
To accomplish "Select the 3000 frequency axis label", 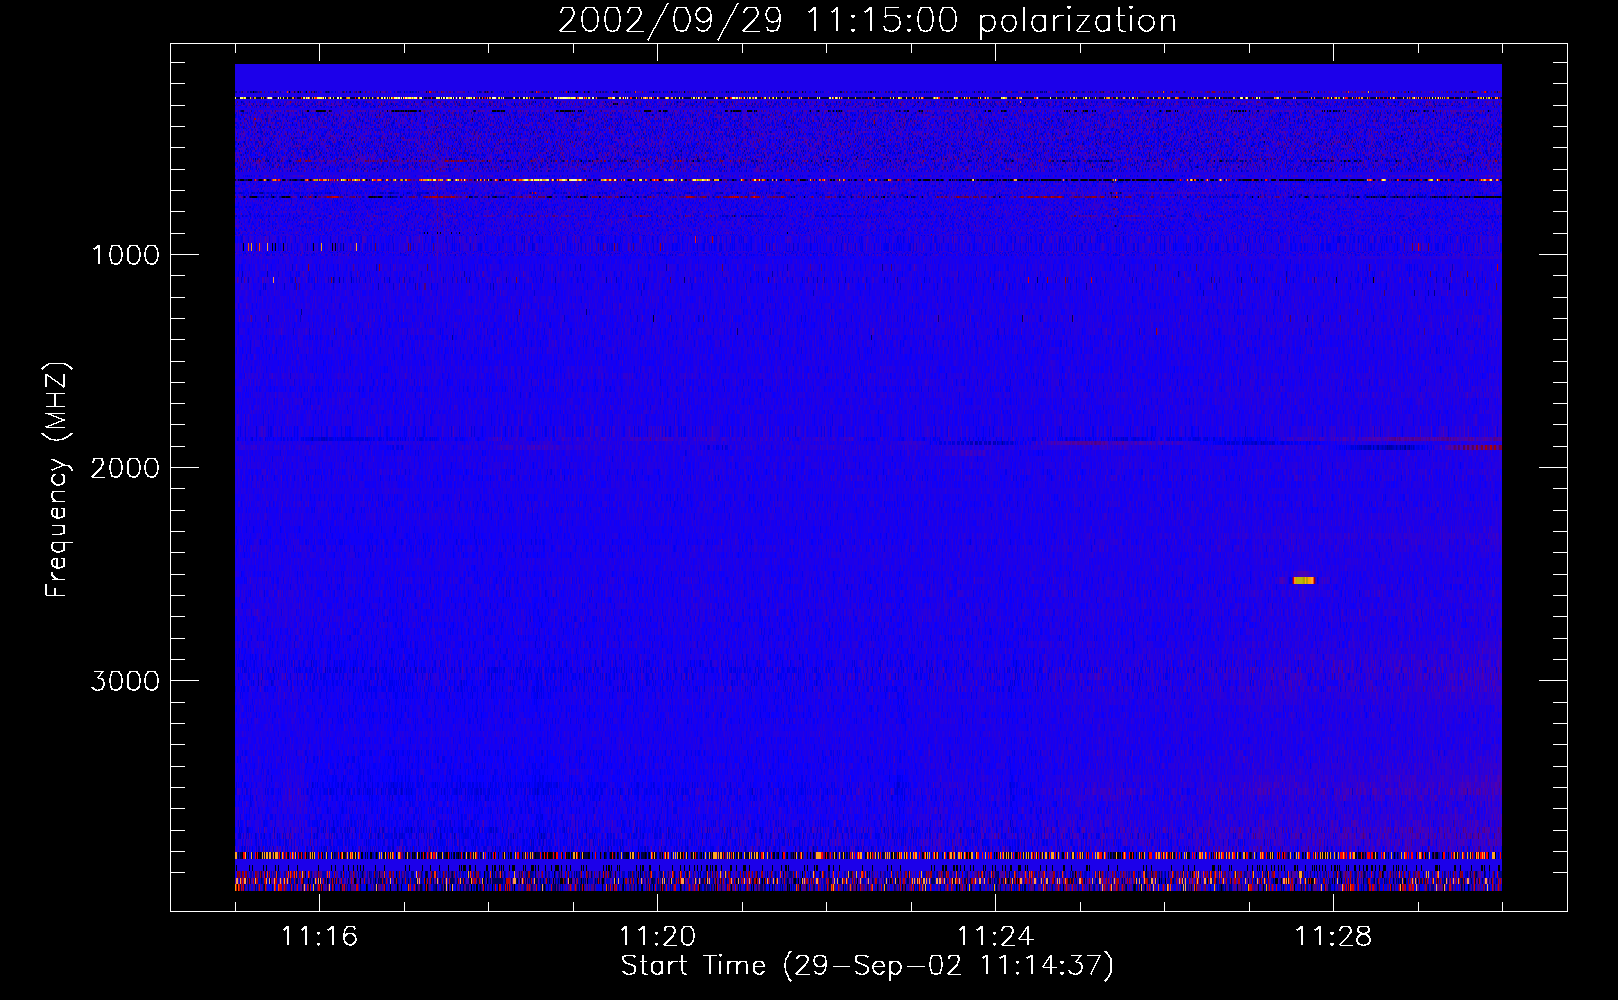I will [x=125, y=681].
